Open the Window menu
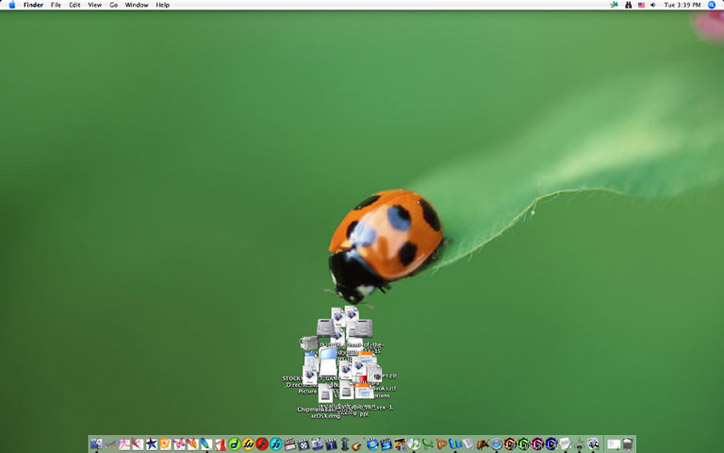The width and height of the screenshot is (724, 453). coord(136,5)
